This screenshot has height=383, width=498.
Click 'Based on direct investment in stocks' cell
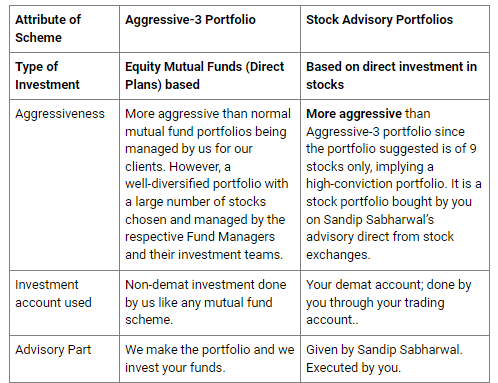(x=395, y=76)
